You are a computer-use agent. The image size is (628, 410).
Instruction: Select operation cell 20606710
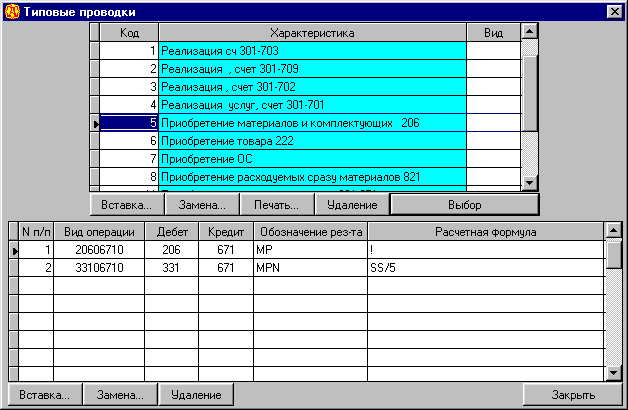click(98, 250)
